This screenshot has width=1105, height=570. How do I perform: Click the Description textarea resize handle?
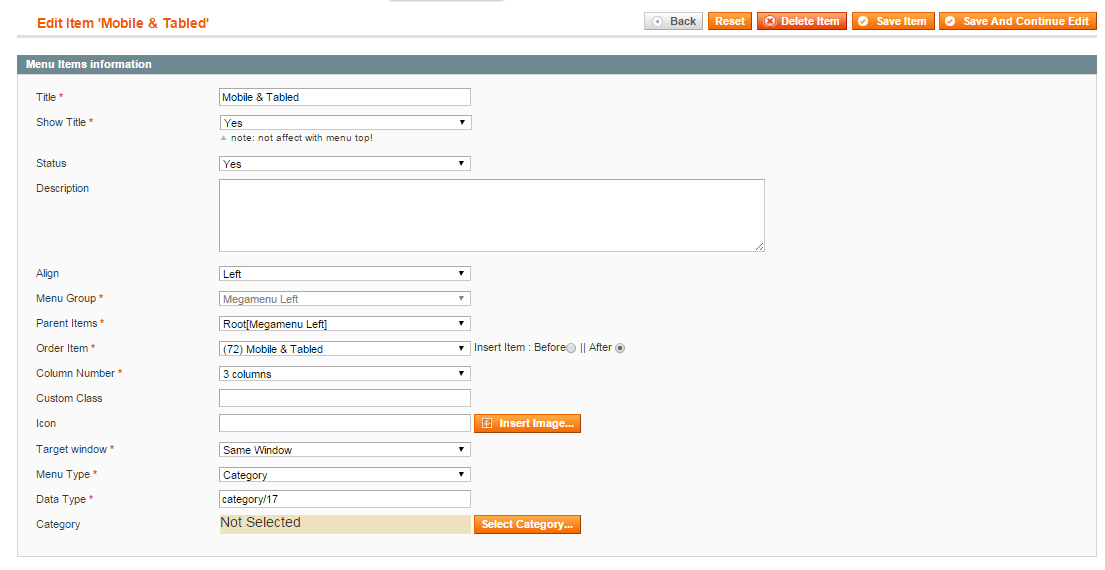click(759, 246)
